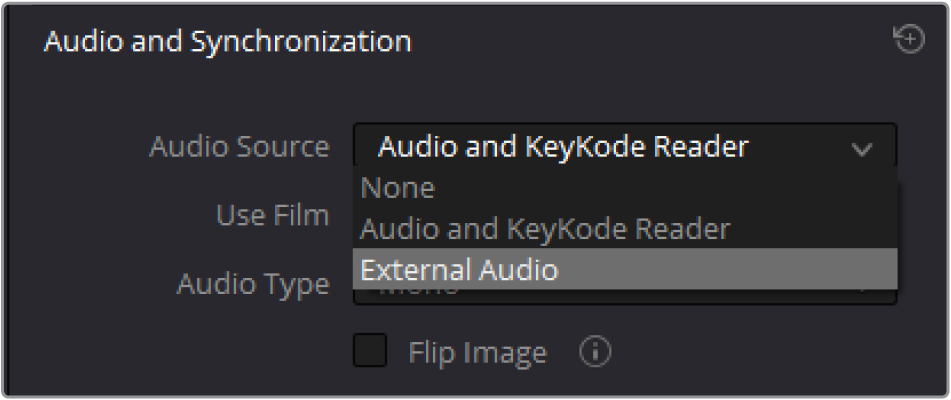Image resolution: width=951 pixels, height=400 pixels.
Task: Click the Audio Source selected value field
Action: pyautogui.click(x=625, y=146)
